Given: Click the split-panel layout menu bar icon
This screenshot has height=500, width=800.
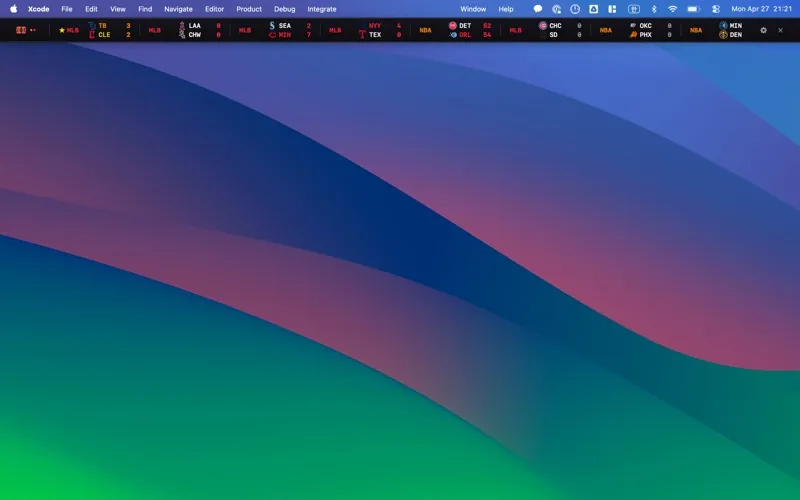Looking at the screenshot, I should pyautogui.click(x=612, y=9).
